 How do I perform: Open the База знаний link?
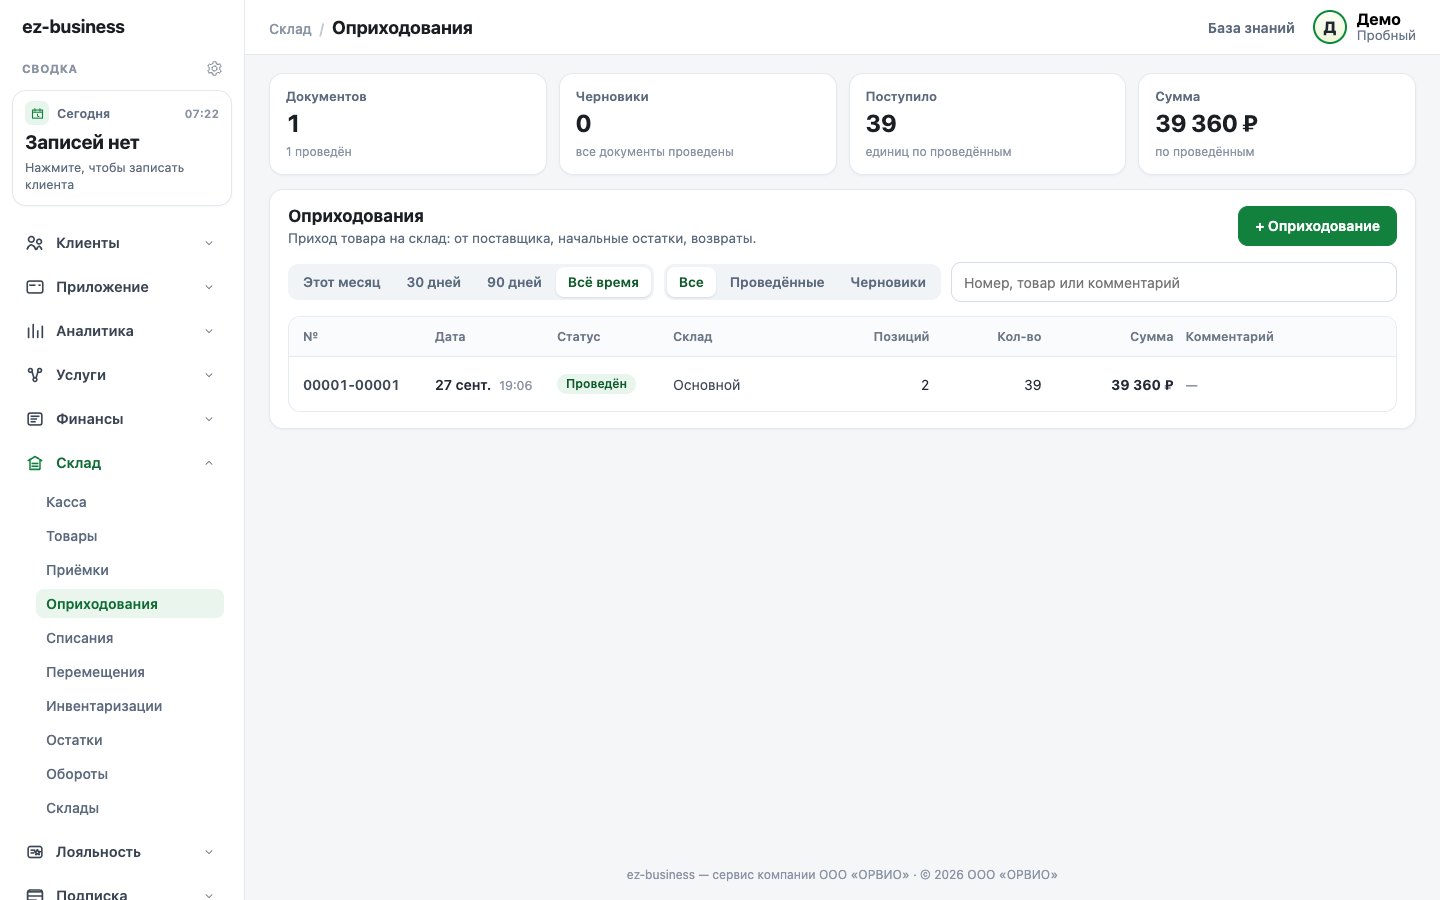point(1251,28)
